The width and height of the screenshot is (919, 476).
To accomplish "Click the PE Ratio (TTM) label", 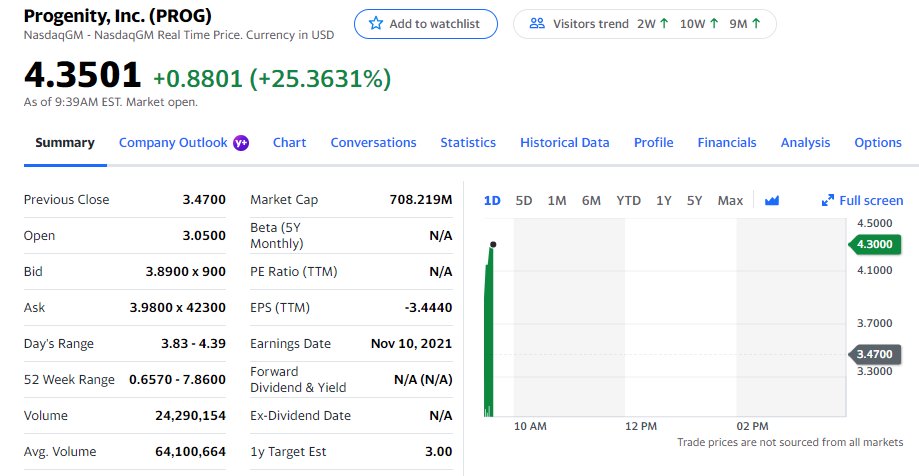I will coord(294,271).
